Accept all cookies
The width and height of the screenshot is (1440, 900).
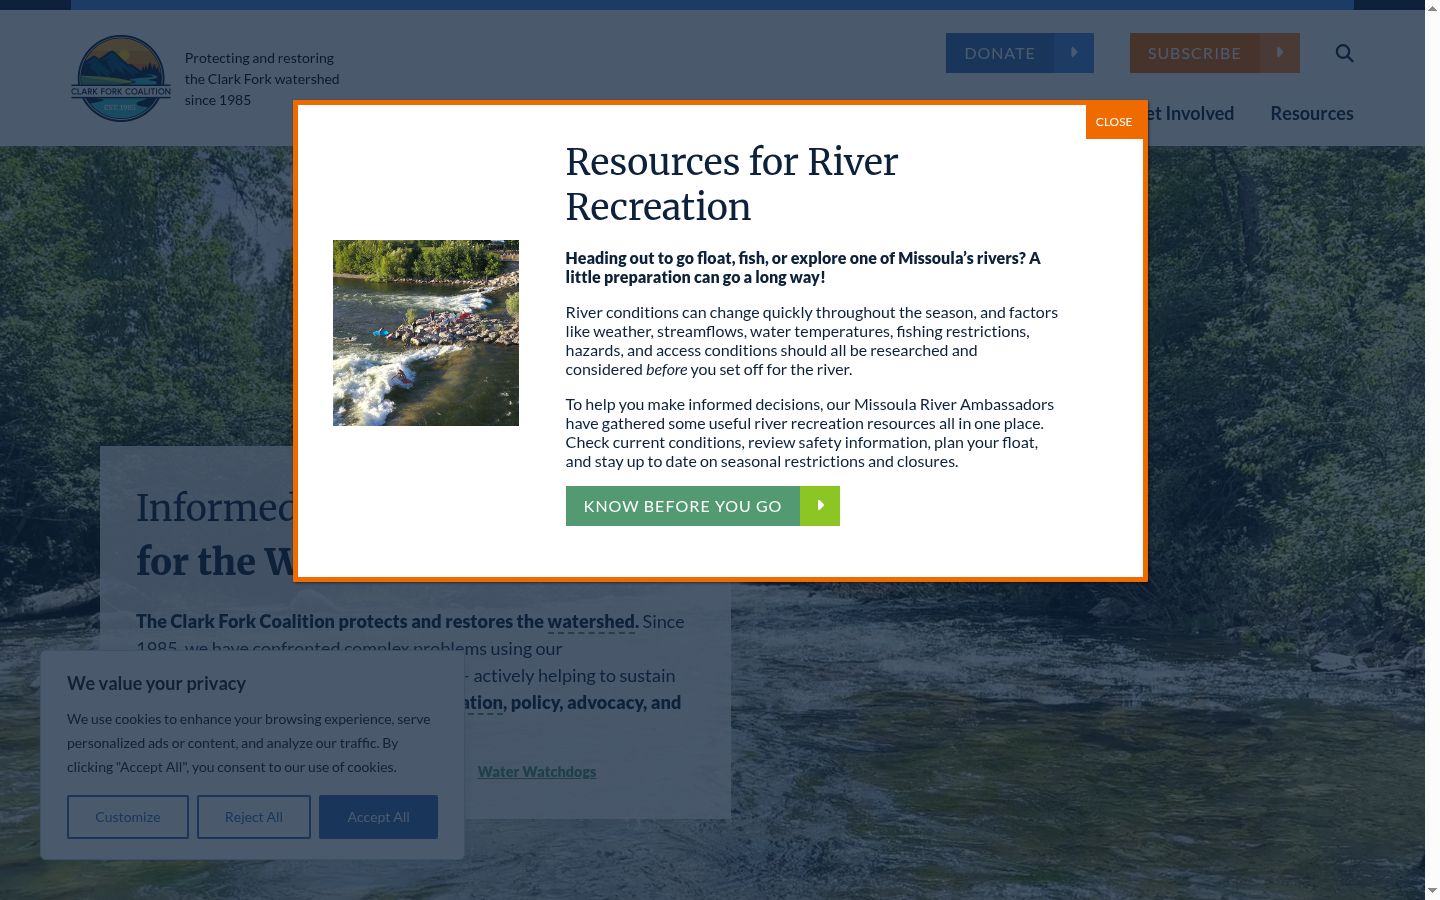(378, 817)
